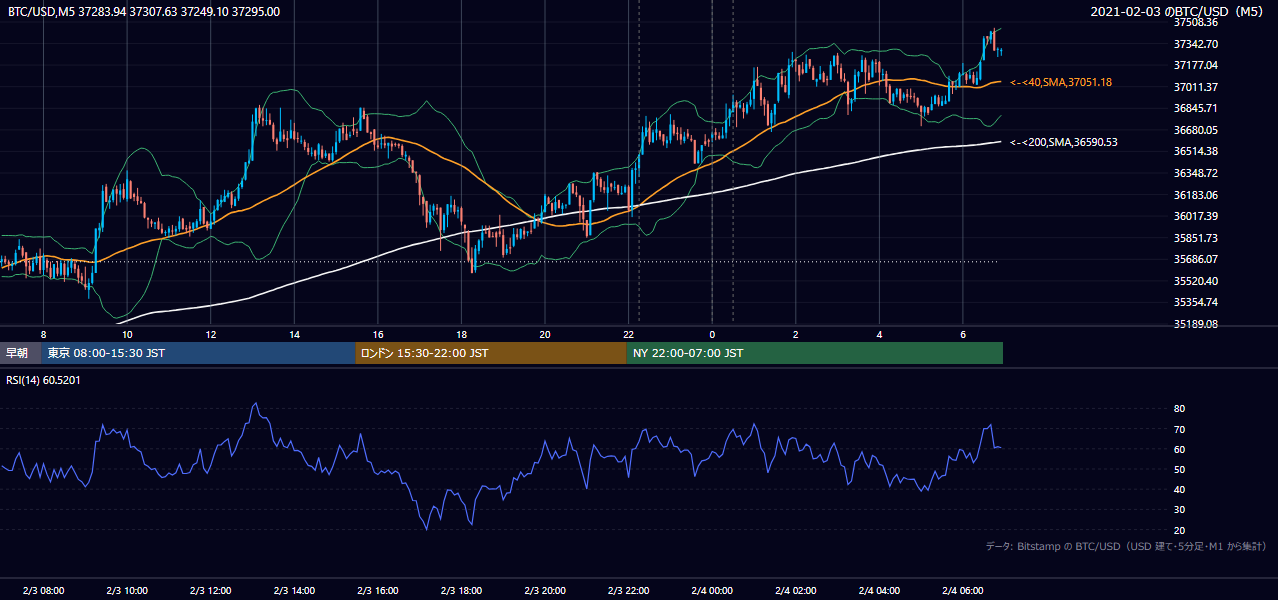Click the bottom date label 2/3 18:00
This screenshot has width=1278, height=600.
461,590
